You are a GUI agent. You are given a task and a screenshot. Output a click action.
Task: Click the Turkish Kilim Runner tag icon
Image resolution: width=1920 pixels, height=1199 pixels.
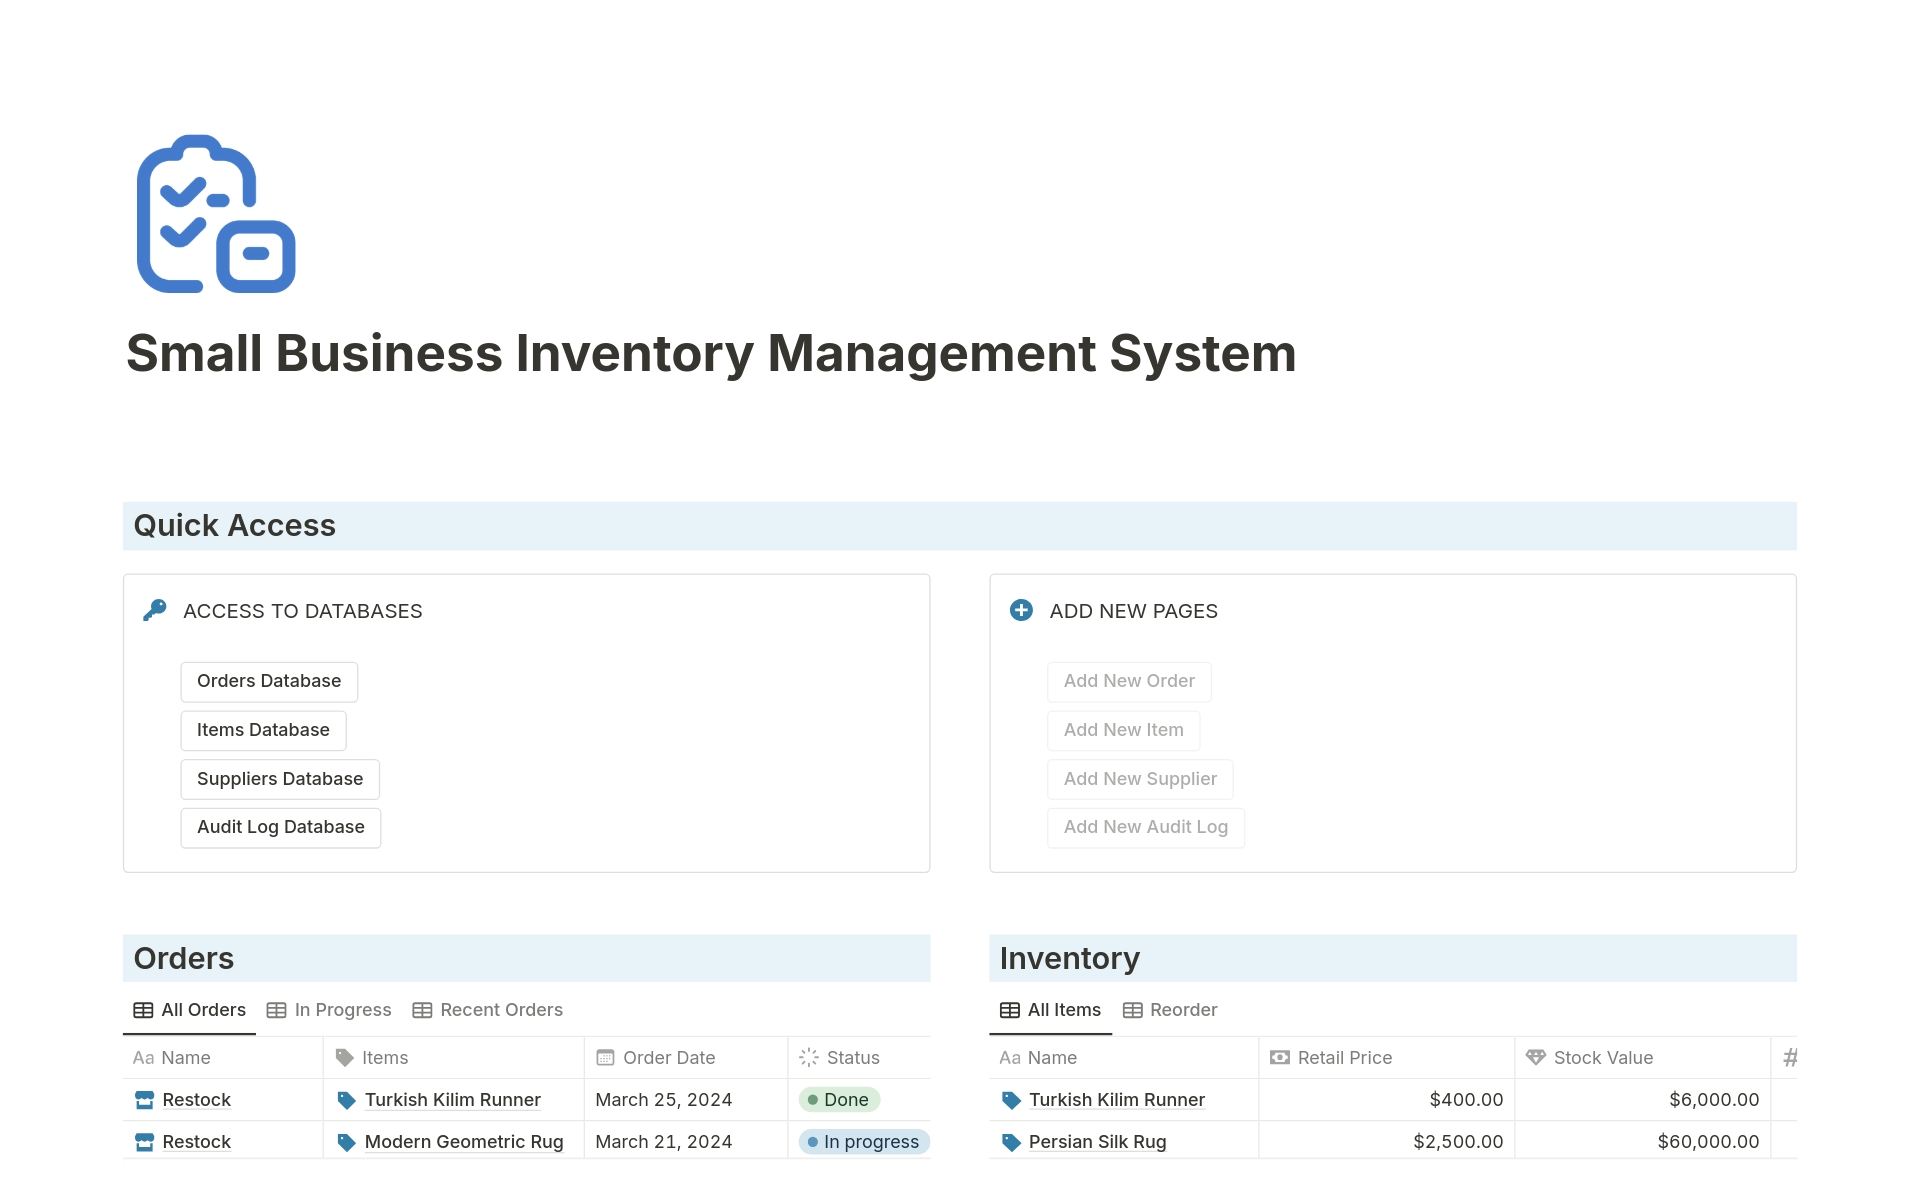tap(348, 1100)
